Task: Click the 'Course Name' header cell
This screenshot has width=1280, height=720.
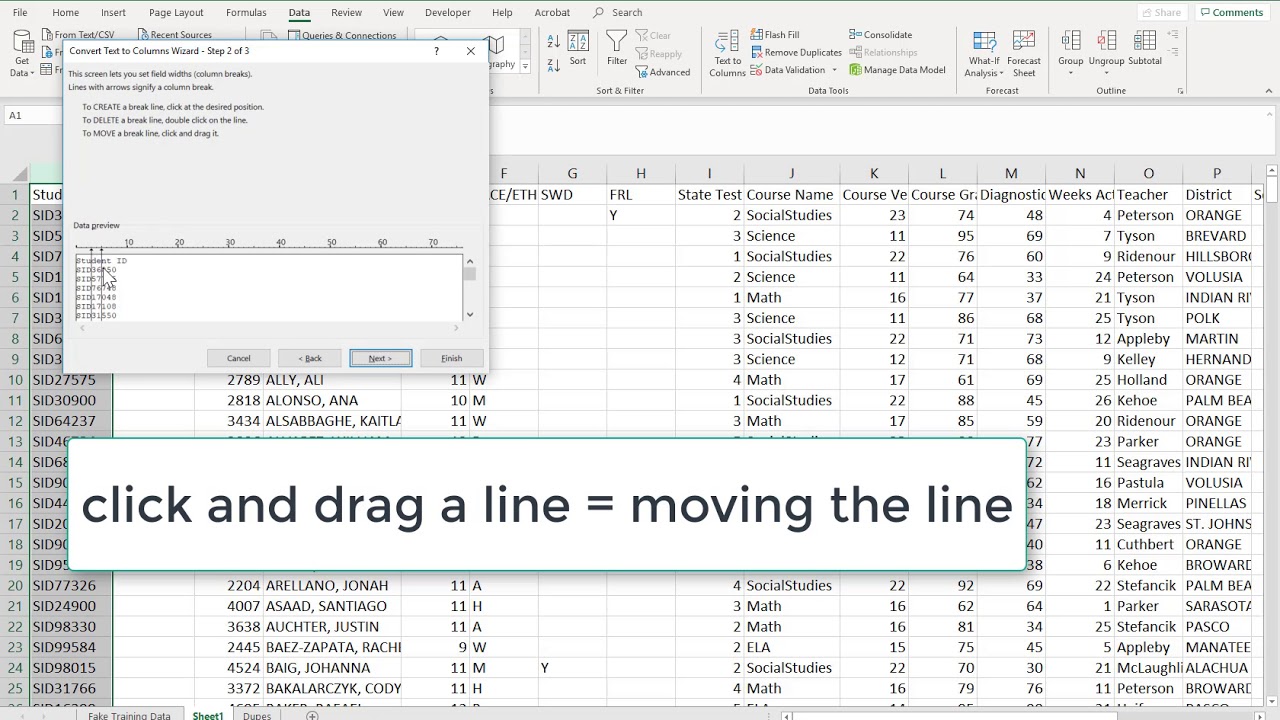Action: coord(791,195)
